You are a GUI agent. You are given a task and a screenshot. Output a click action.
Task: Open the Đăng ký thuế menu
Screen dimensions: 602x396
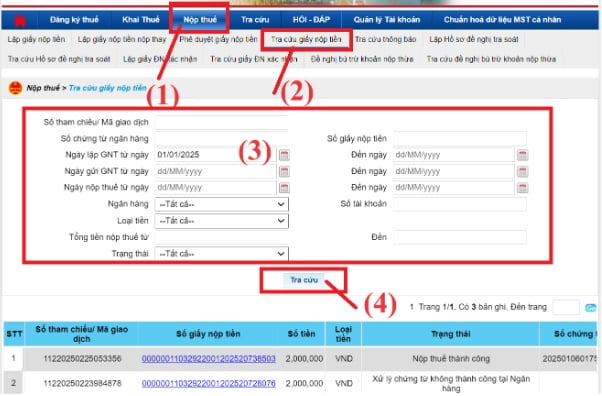click(x=74, y=20)
